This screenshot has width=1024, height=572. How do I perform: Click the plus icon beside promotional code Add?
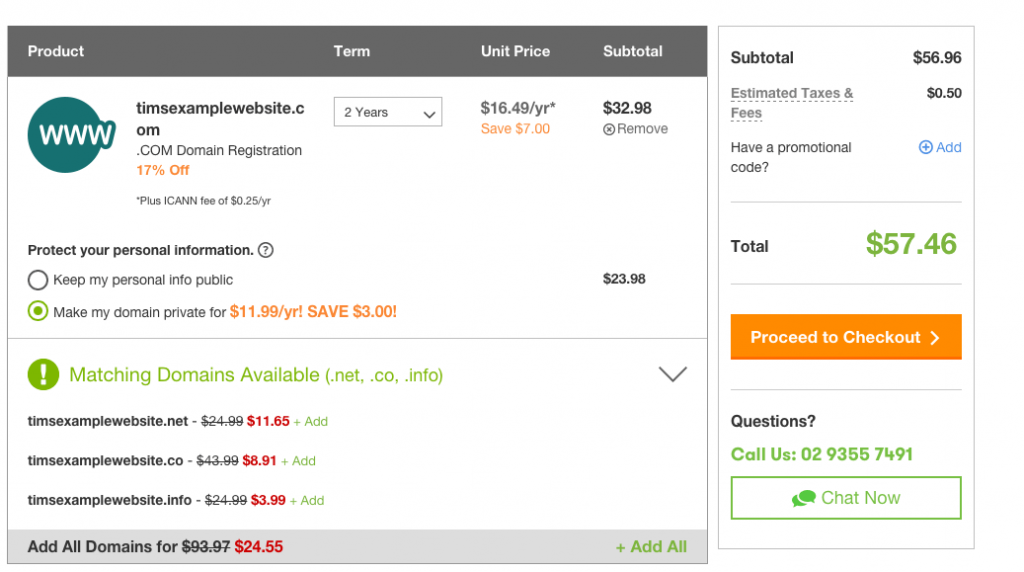925,148
